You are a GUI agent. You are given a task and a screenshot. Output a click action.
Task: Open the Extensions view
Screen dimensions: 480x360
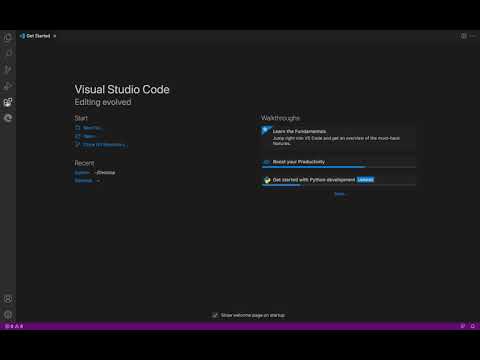(8, 102)
